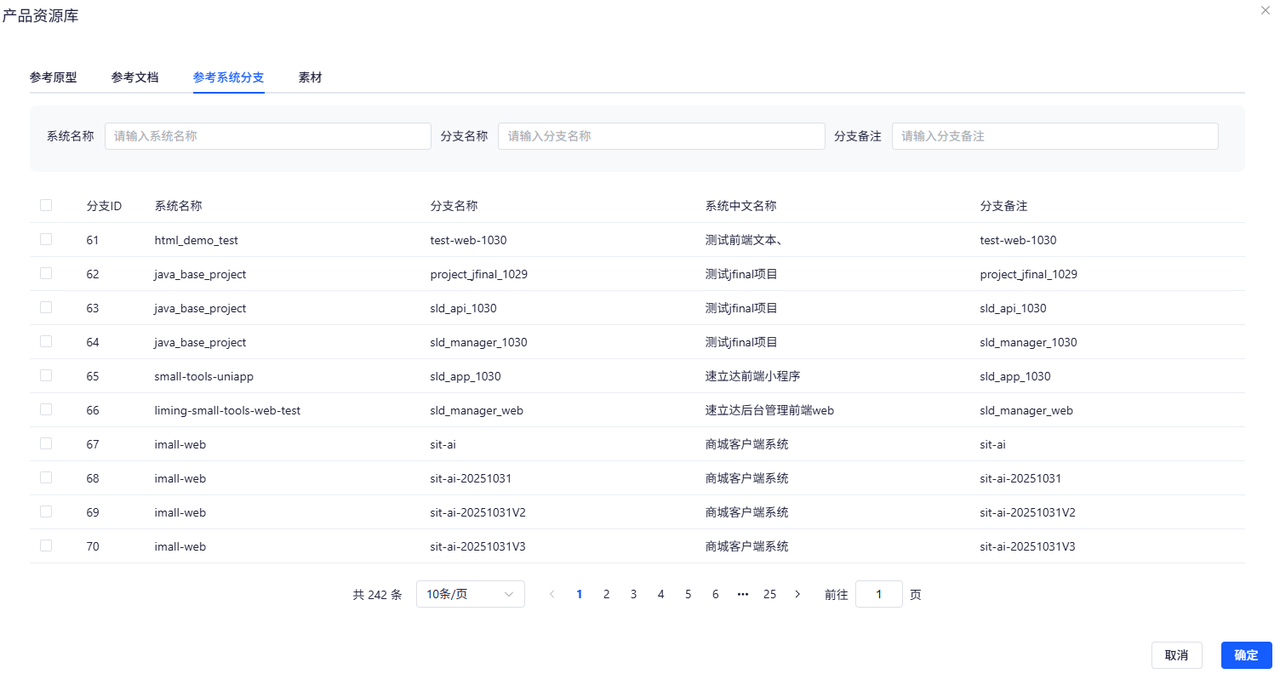Go to page 6 in pagination

(x=715, y=594)
